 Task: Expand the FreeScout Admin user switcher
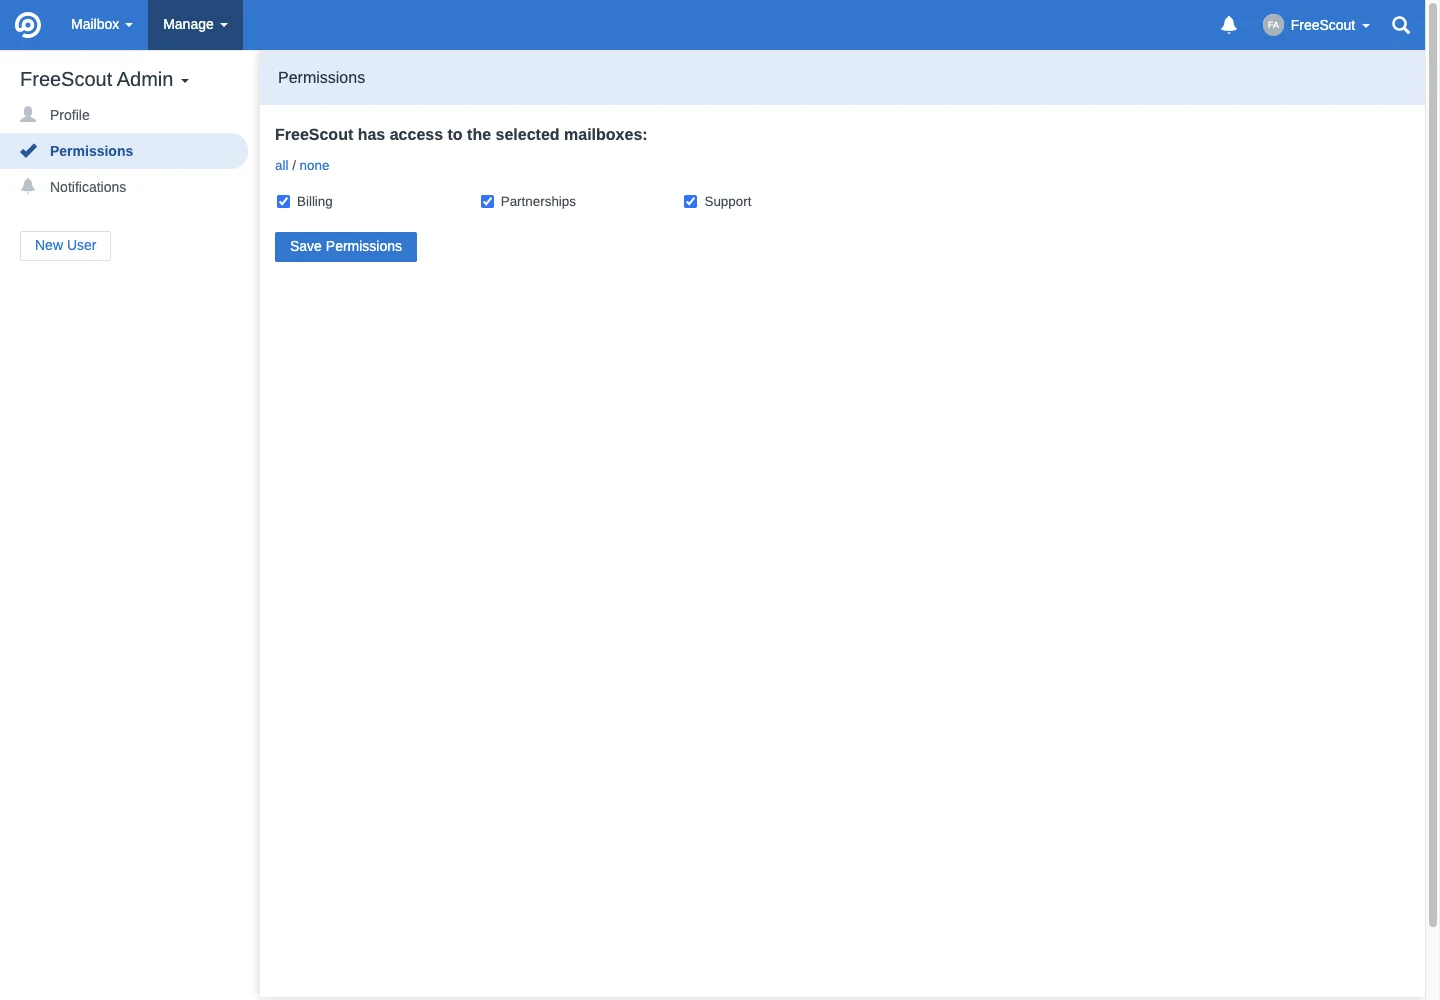pyautogui.click(x=104, y=79)
